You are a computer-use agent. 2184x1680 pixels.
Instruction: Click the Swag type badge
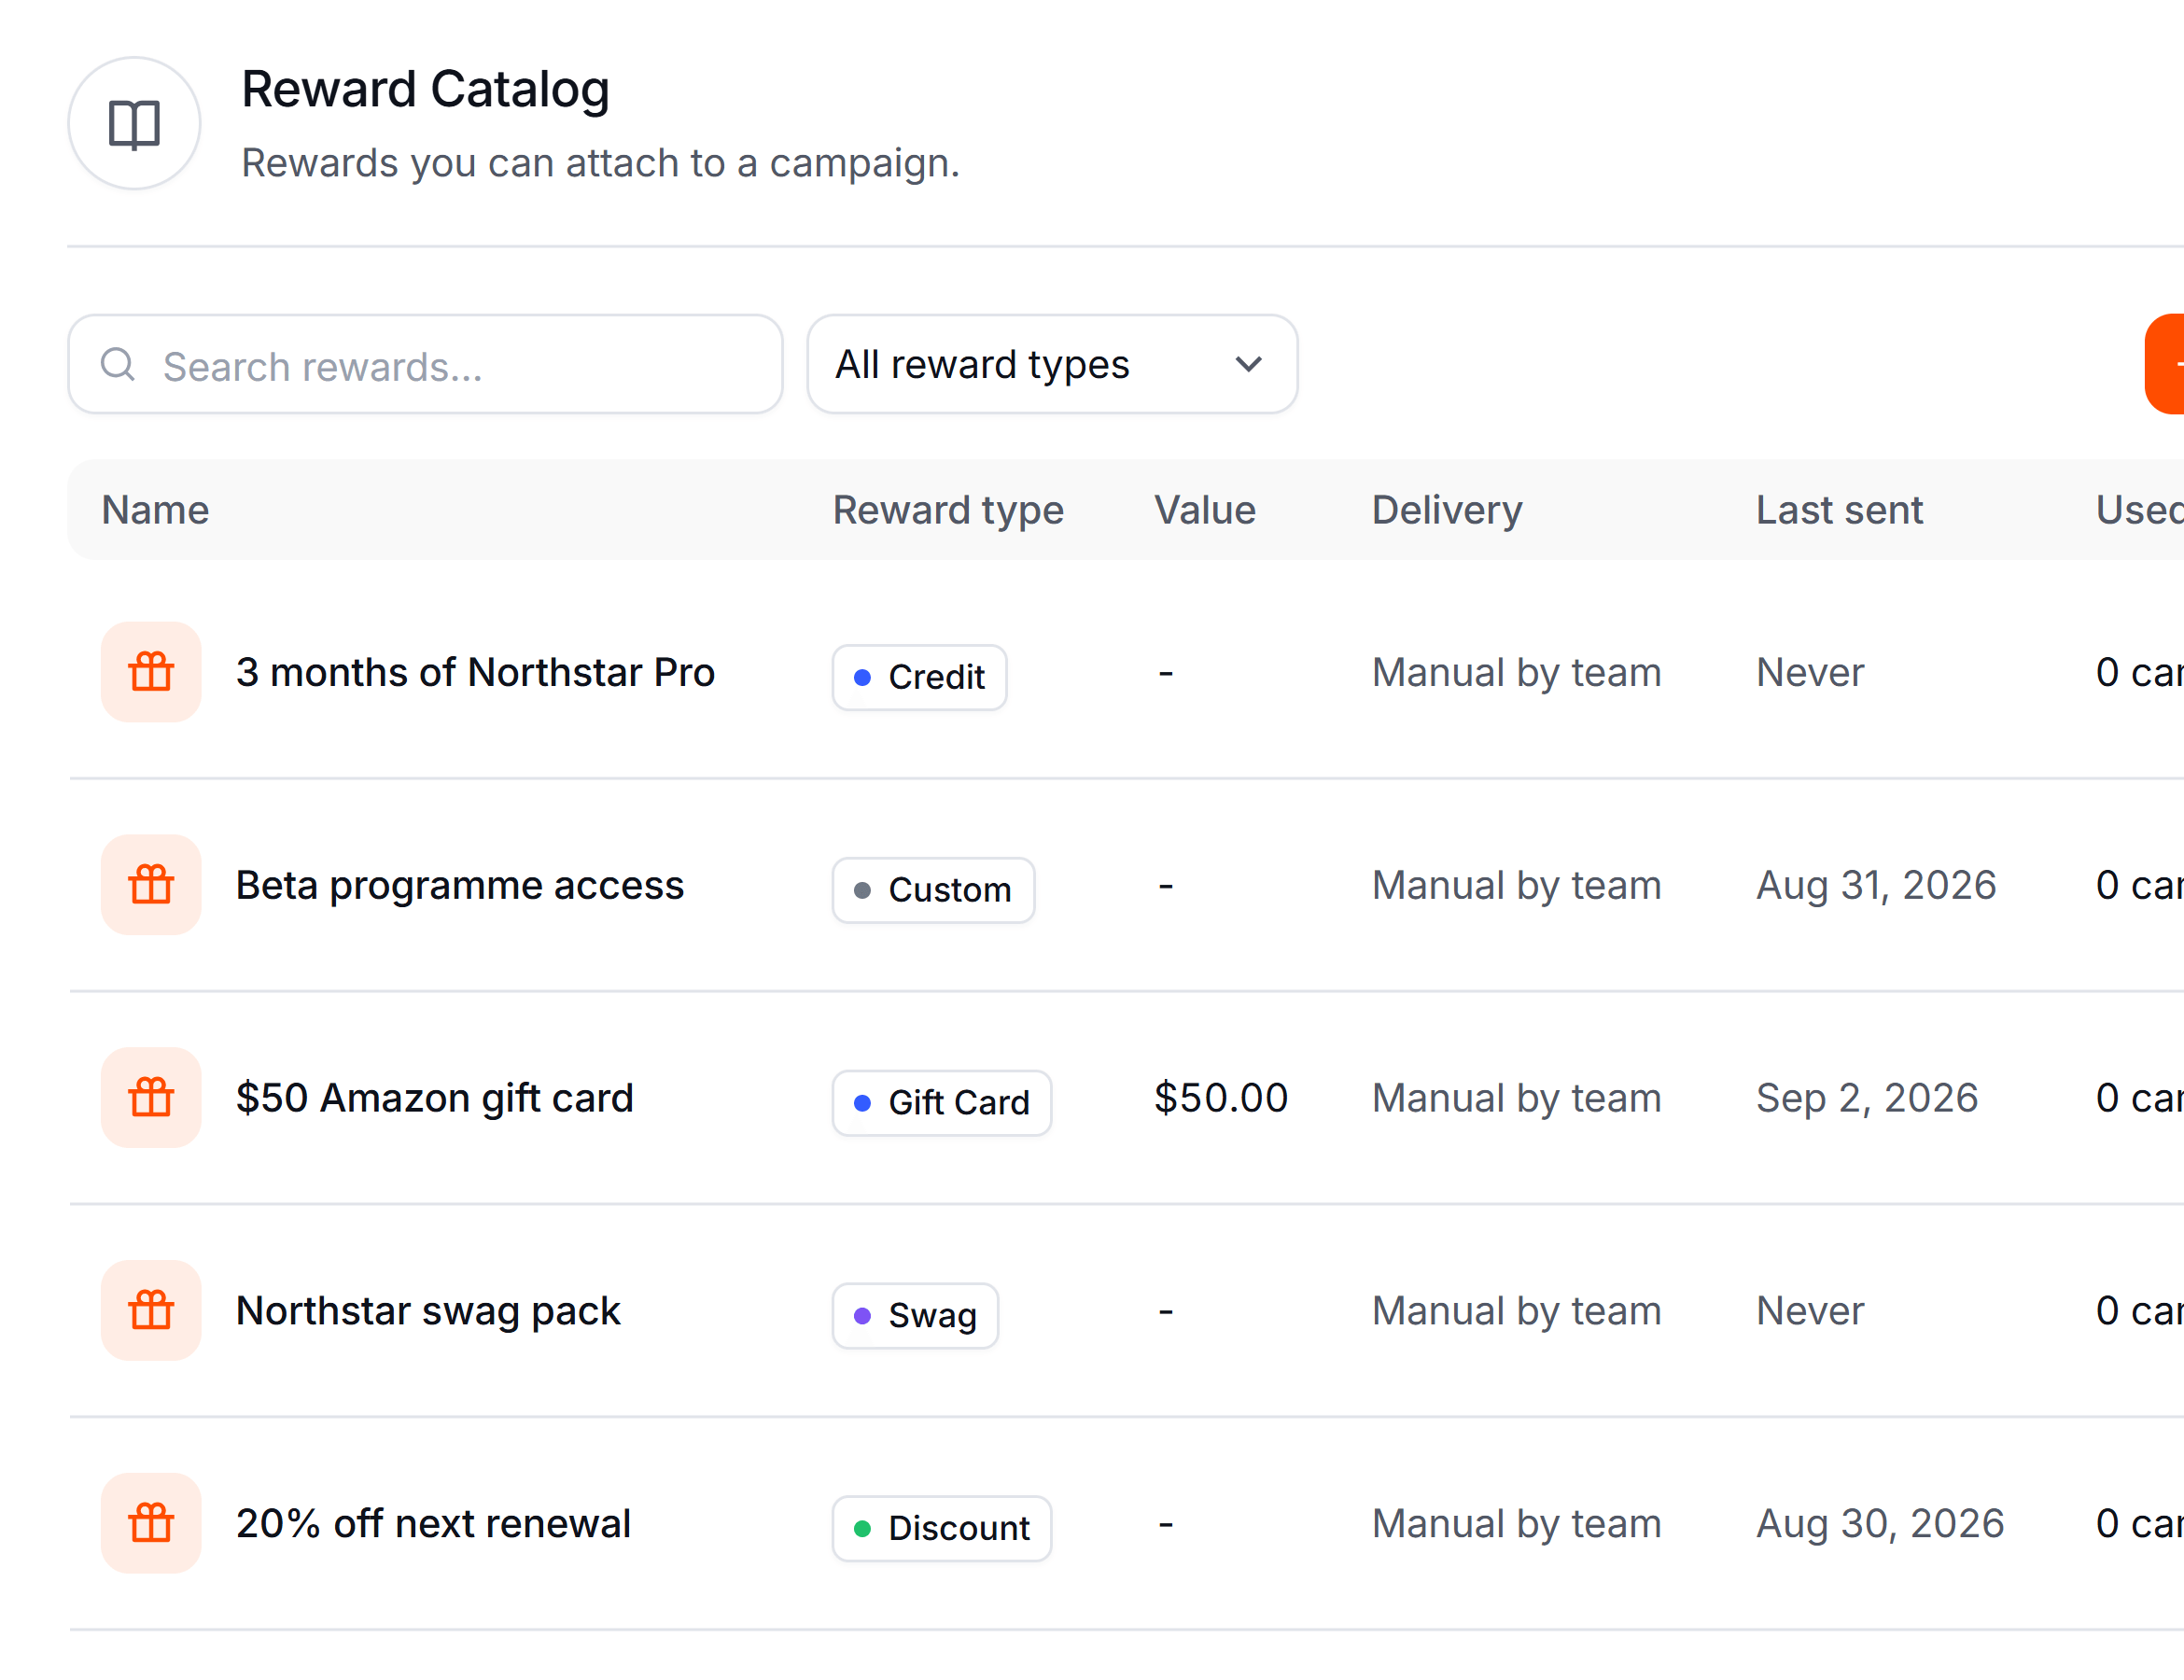coord(916,1316)
